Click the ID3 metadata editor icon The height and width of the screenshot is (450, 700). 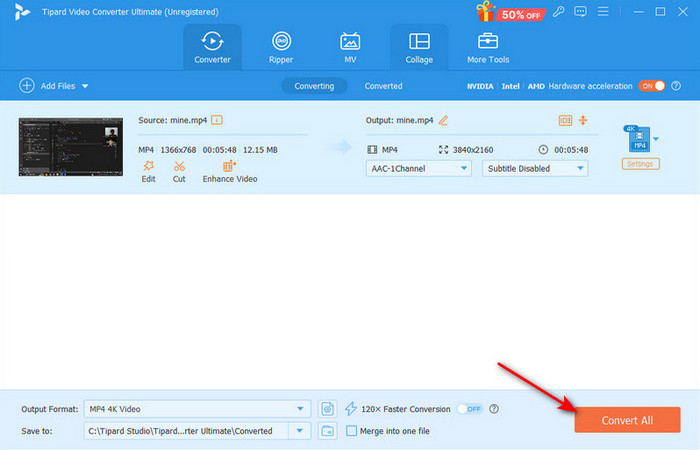click(565, 121)
